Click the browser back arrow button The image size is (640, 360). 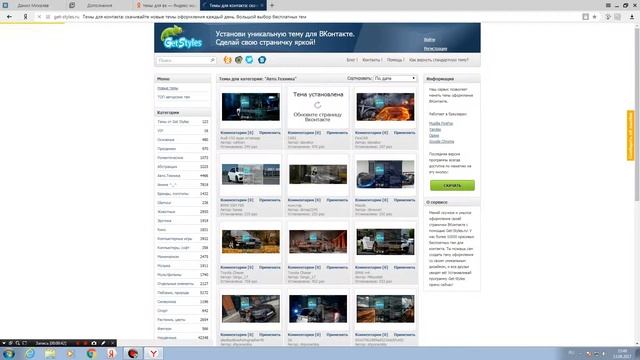coord(9,17)
